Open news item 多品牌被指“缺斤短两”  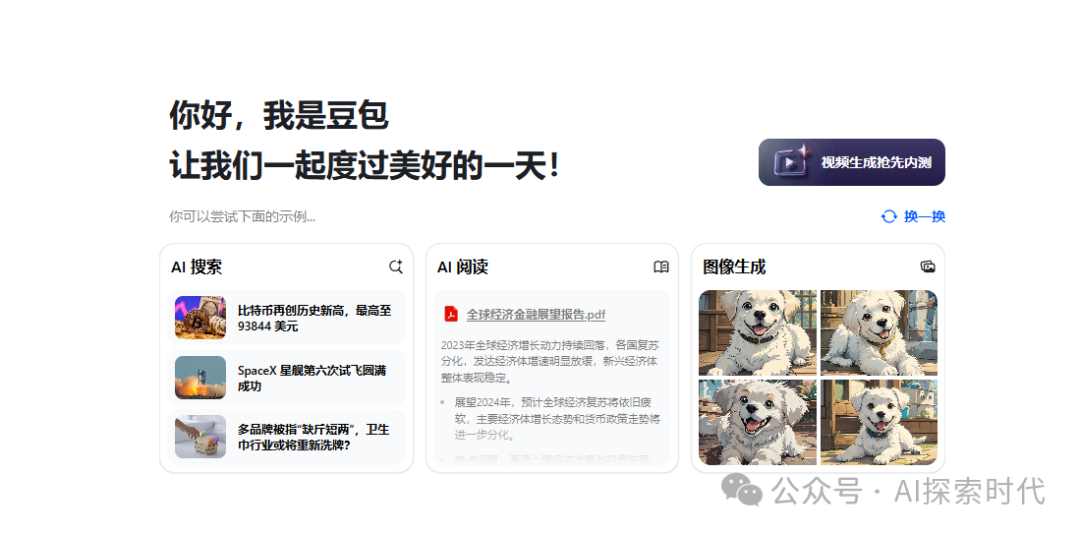coord(287,437)
